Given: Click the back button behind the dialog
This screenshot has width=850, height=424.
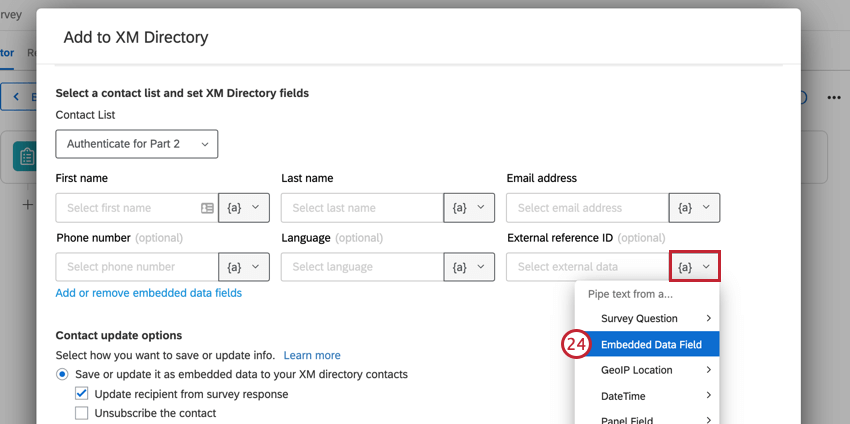Looking at the screenshot, I should click(x=18, y=97).
